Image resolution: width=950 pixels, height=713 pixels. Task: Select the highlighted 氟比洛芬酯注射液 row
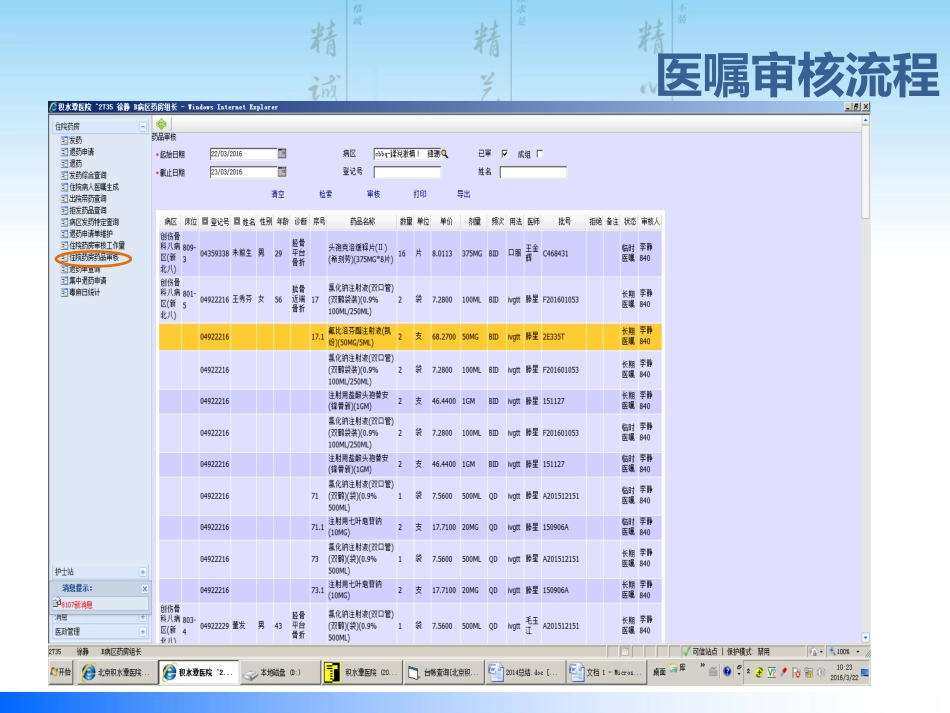[x=410, y=337]
